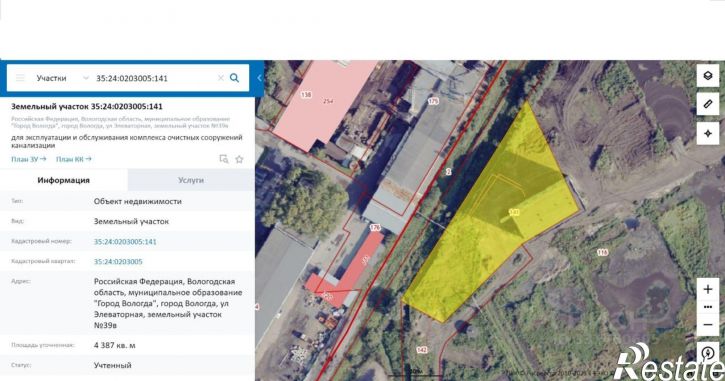Image resolution: width=725 pixels, height=381 pixels.
Task: Click the find-on-map icon beside star
Action: point(224,160)
